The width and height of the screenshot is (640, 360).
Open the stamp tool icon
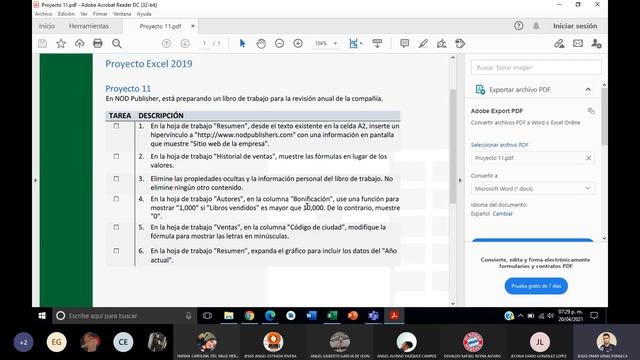click(x=460, y=43)
